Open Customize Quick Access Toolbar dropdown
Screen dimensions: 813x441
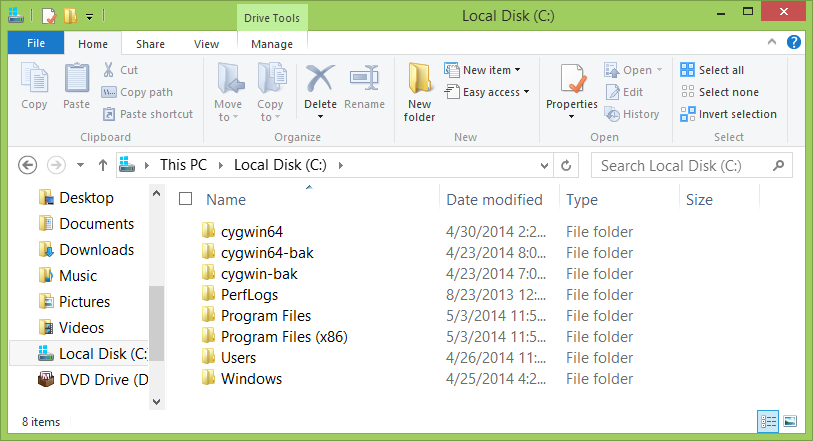pyautogui.click(x=90, y=17)
